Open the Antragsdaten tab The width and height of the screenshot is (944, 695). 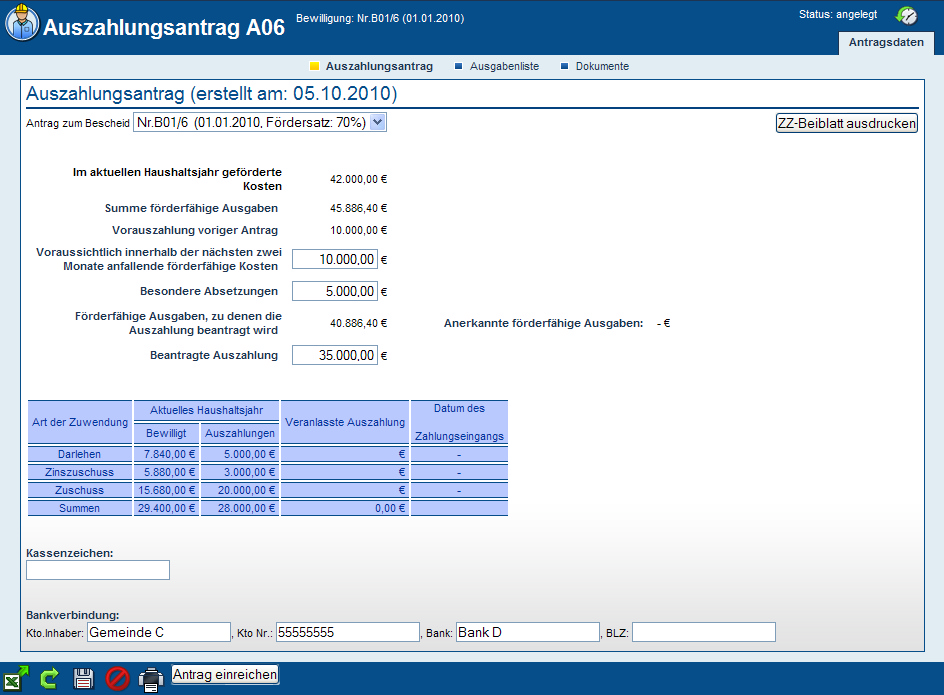click(x=886, y=42)
